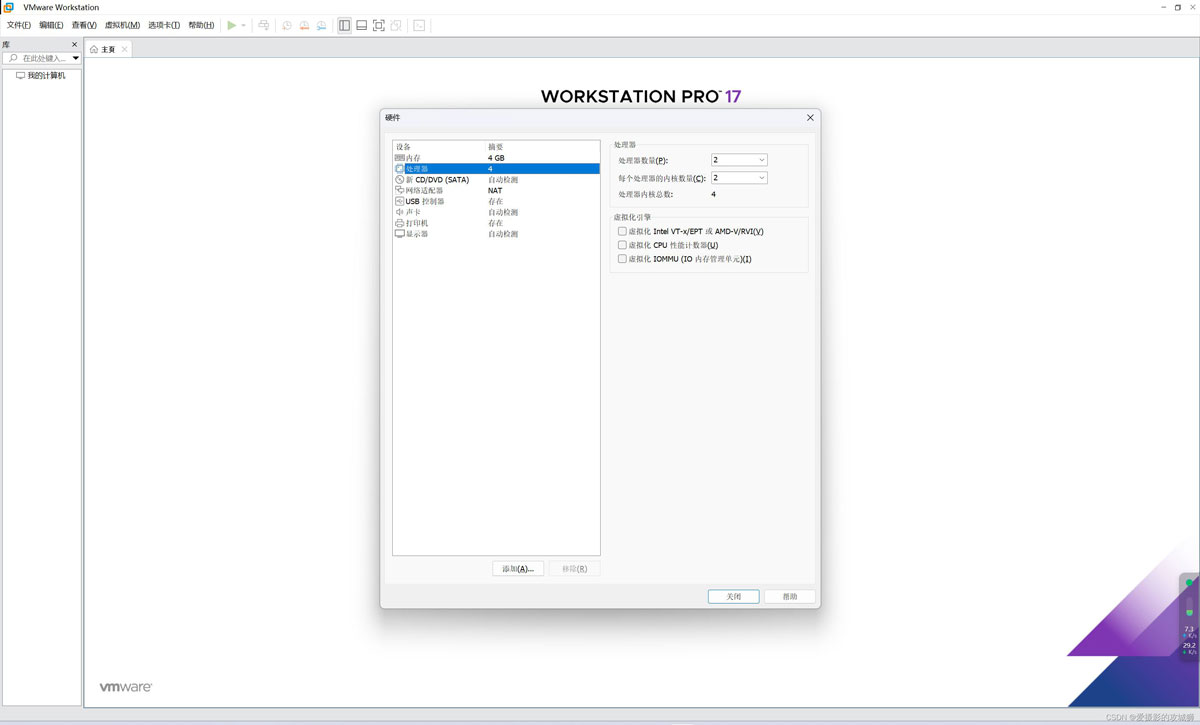
Task: Click the take snapshot clock icon
Action: point(287,25)
